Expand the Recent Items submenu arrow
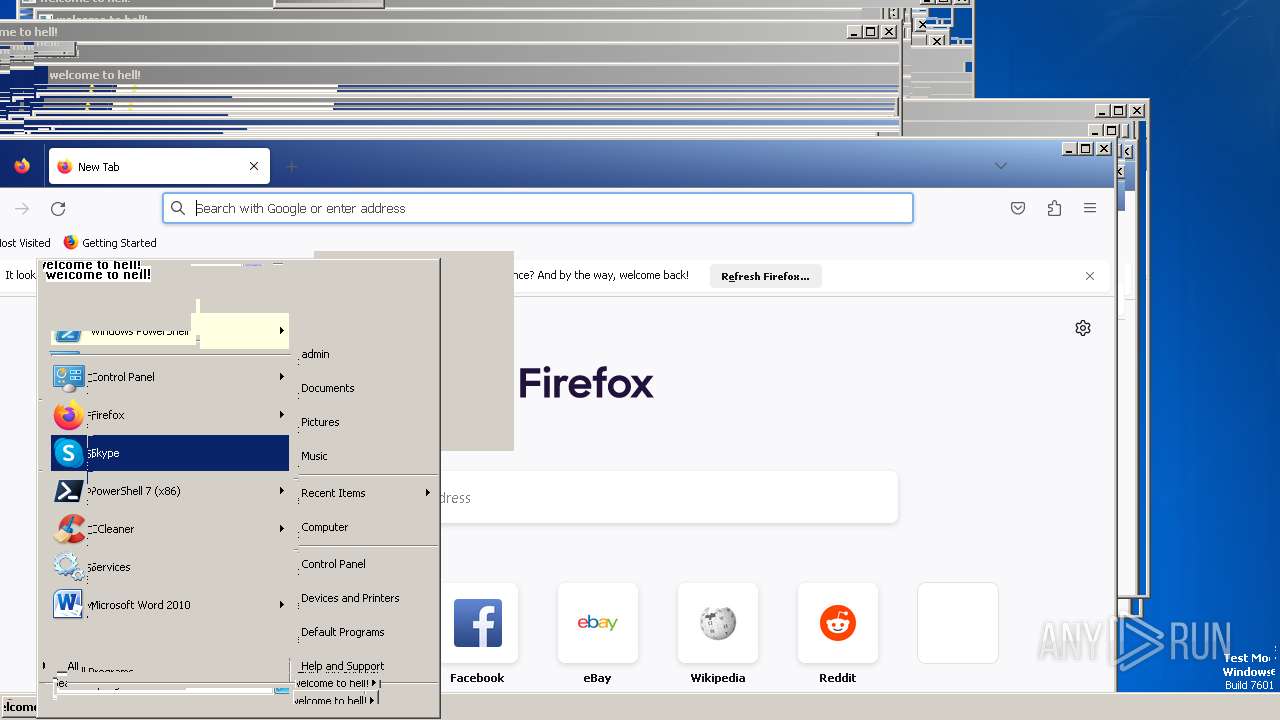This screenshot has height=720, width=1280. click(x=428, y=493)
